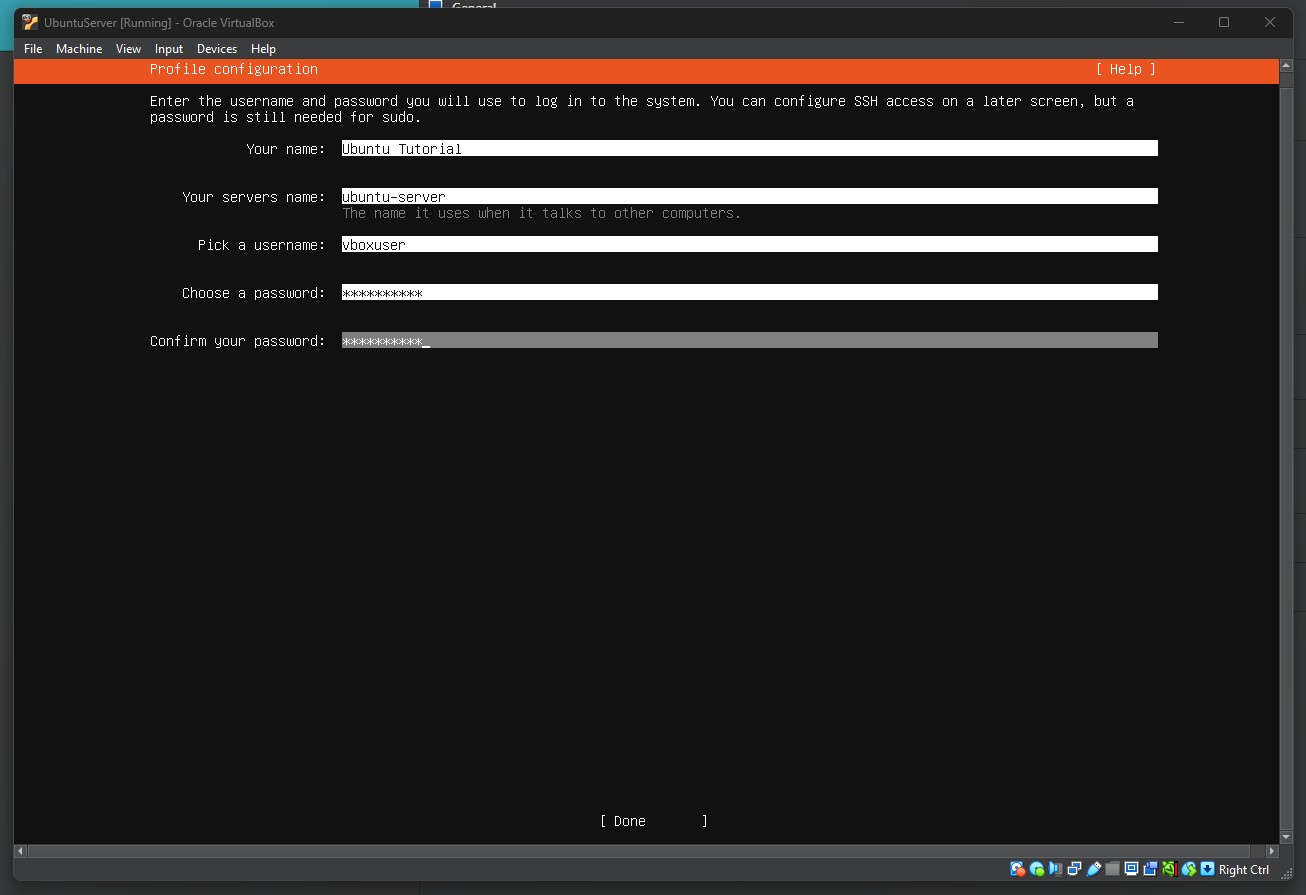This screenshot has height=895, width=1306.
Task: Click the display status bar icon
Action: 1131,869
